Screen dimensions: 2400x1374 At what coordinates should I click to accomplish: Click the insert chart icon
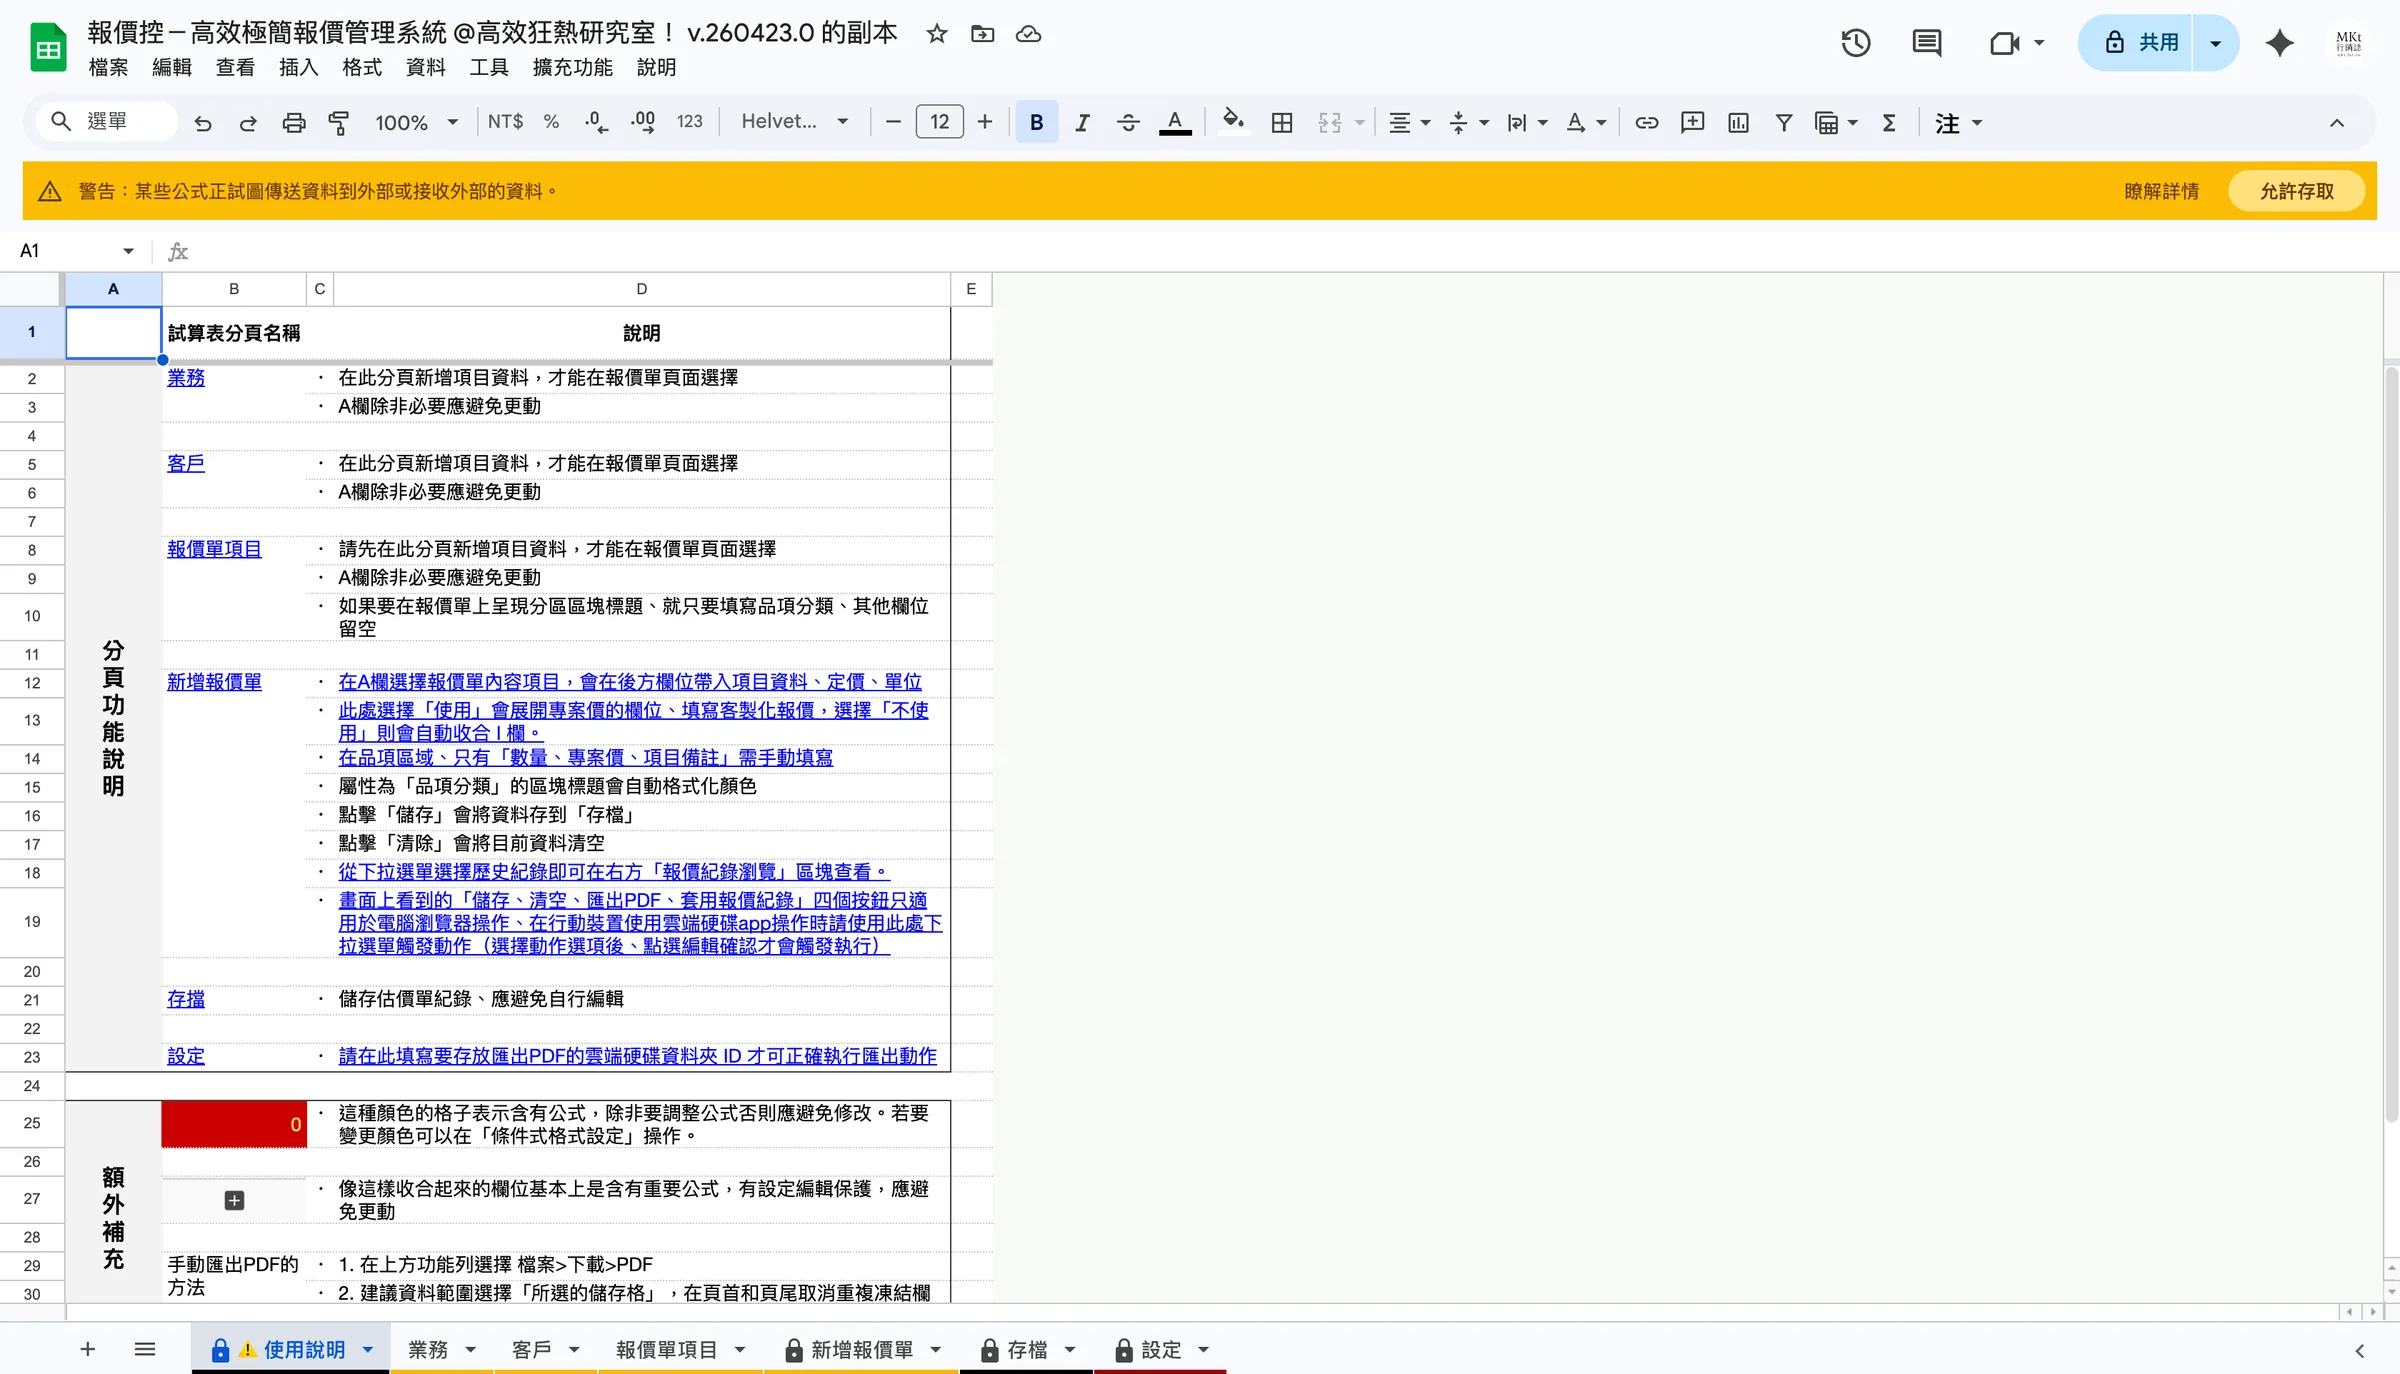click(1739, 122)
